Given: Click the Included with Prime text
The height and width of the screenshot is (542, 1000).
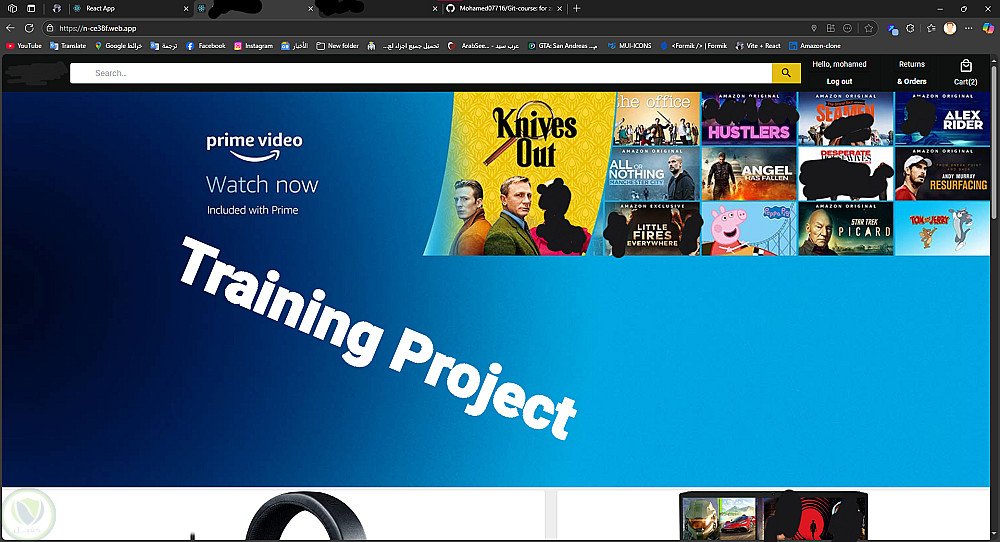Looking at the screenshot, I should (252, 210).
